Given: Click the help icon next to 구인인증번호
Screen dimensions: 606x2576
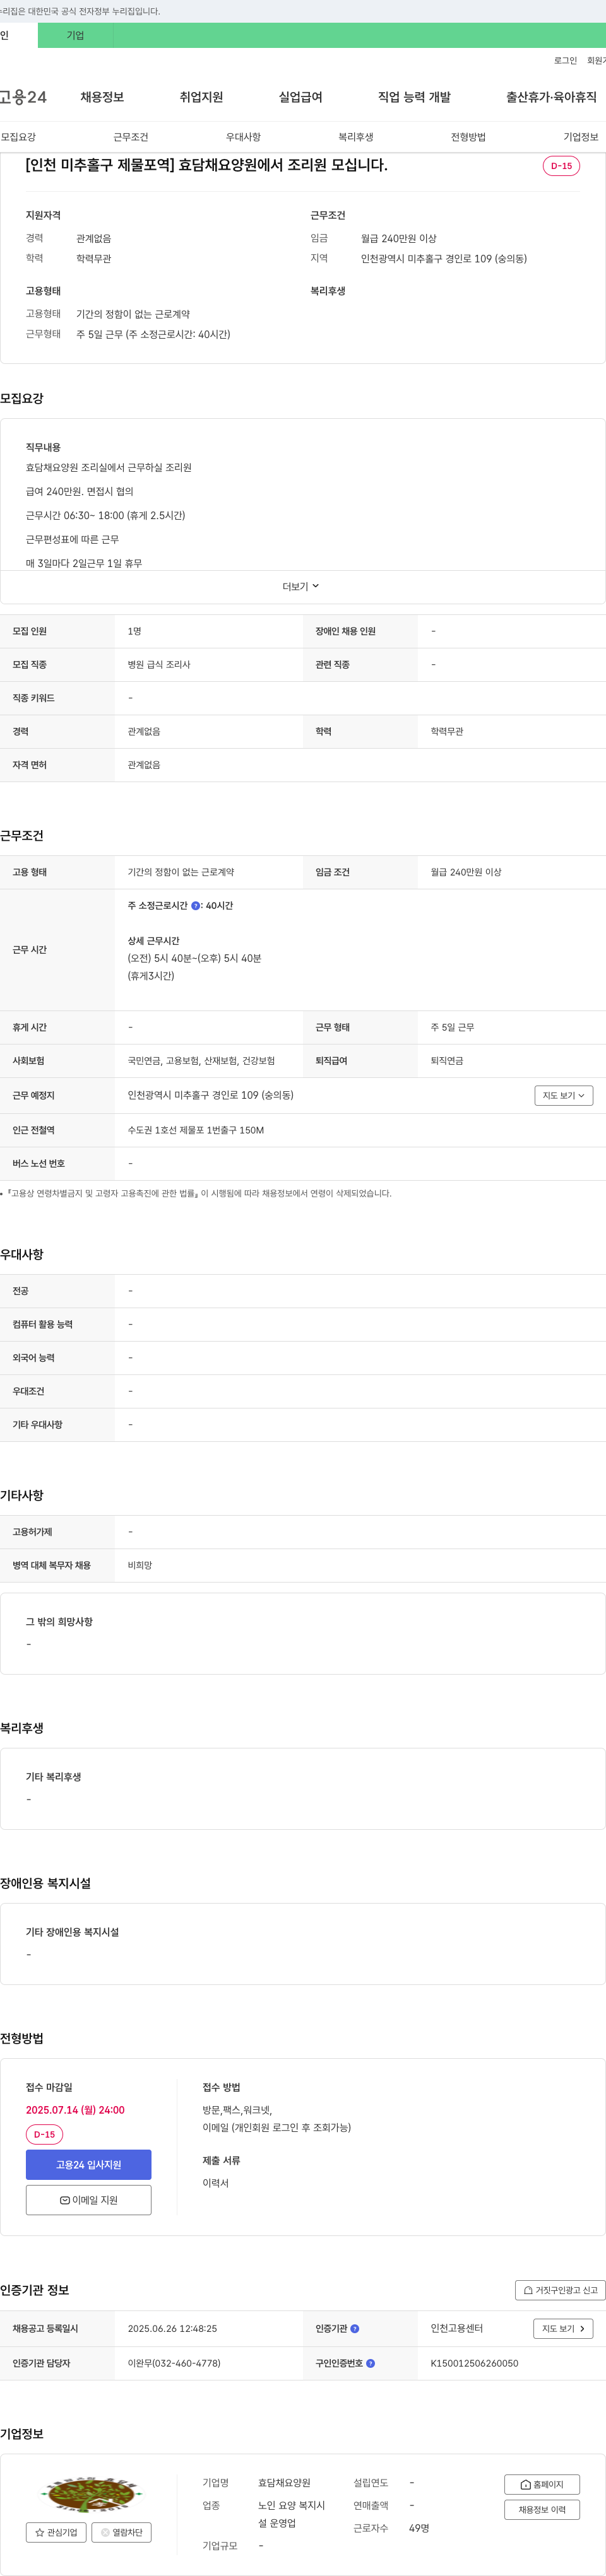Looking at the screenshot, I should coord(371,2364).
